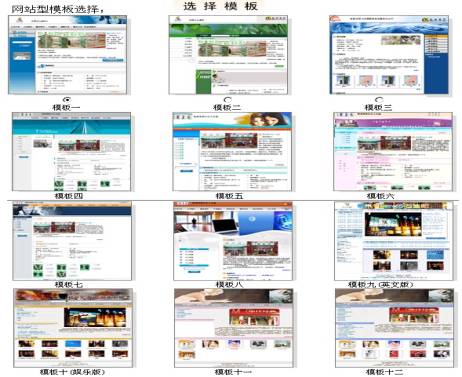Open the 模板二 green template thumbnail
Viewport: 462px width, 377px height.
(228, 55)
